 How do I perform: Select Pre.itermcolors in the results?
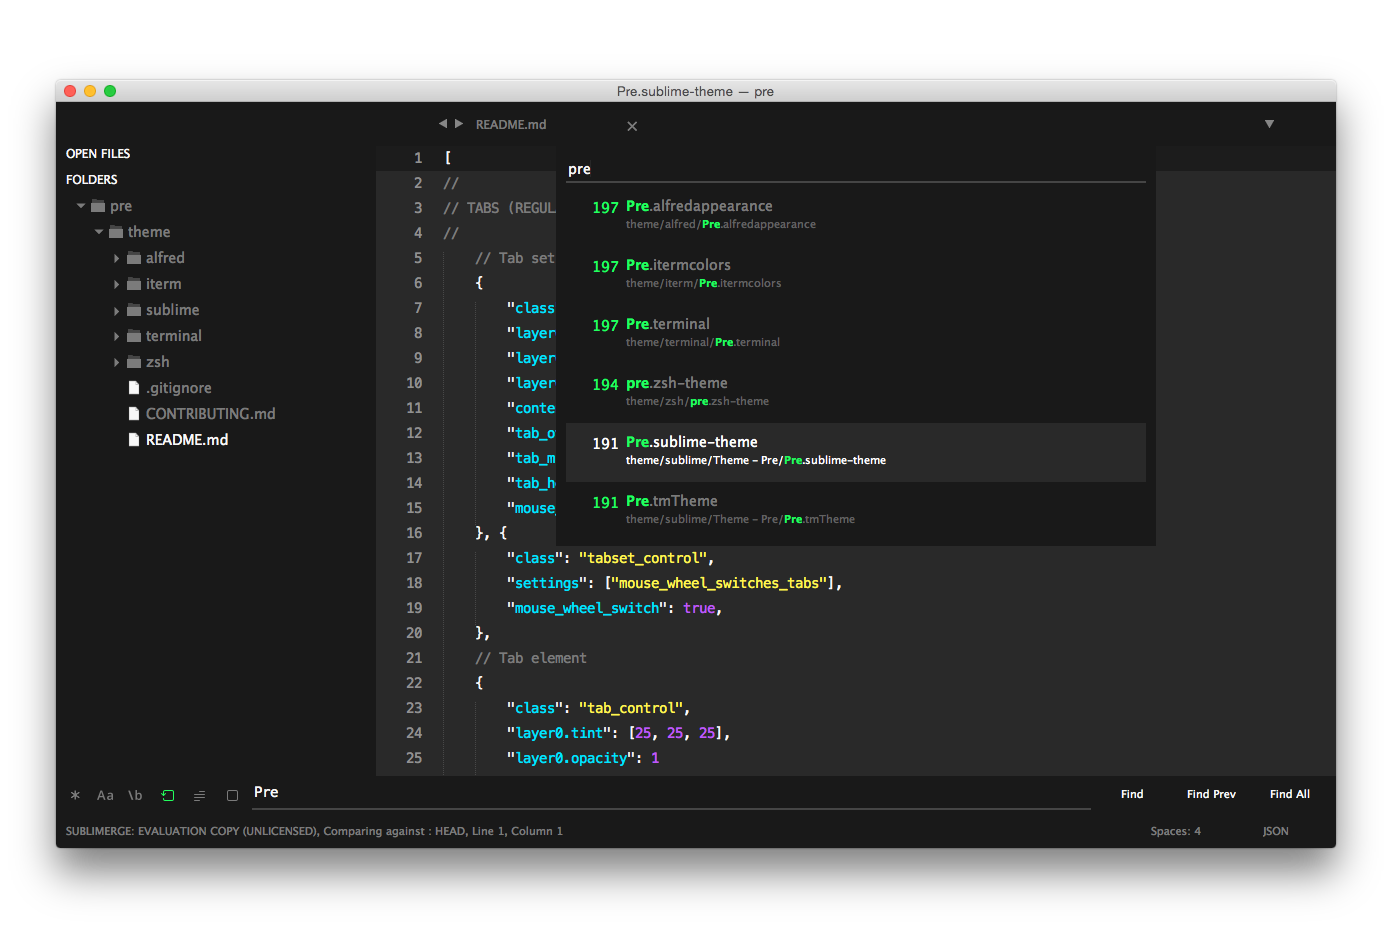tap(856, 275)
